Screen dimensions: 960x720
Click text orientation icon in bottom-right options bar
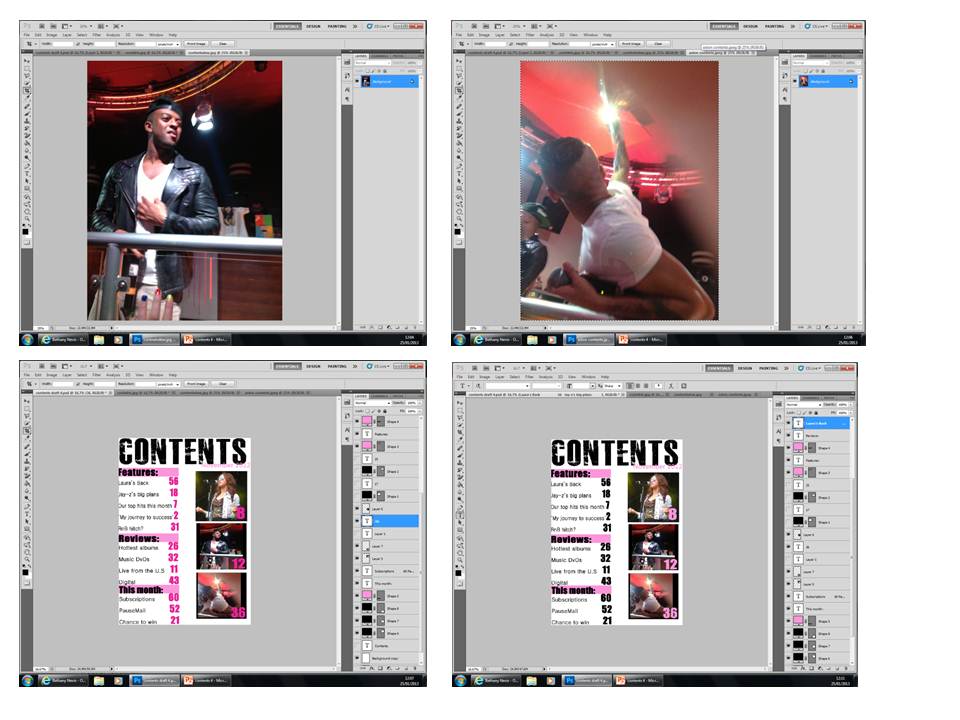pyautogui.click(x=478, y=386)
